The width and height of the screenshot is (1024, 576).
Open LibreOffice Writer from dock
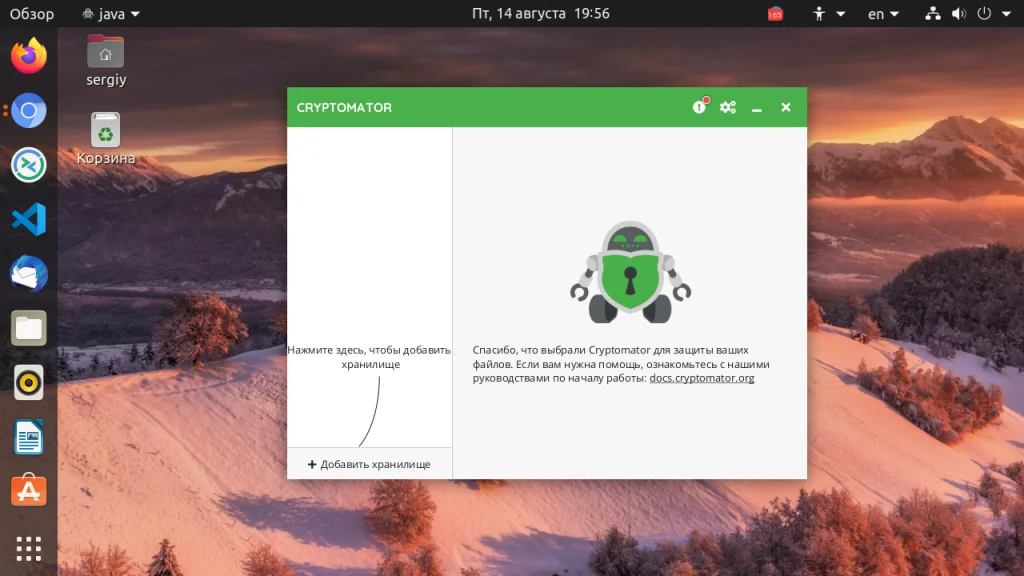[29, 436]
